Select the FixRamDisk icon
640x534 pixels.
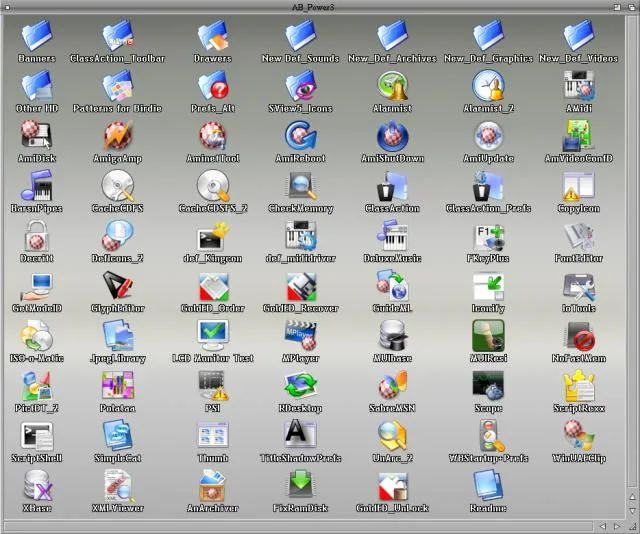tap(300, 485)
